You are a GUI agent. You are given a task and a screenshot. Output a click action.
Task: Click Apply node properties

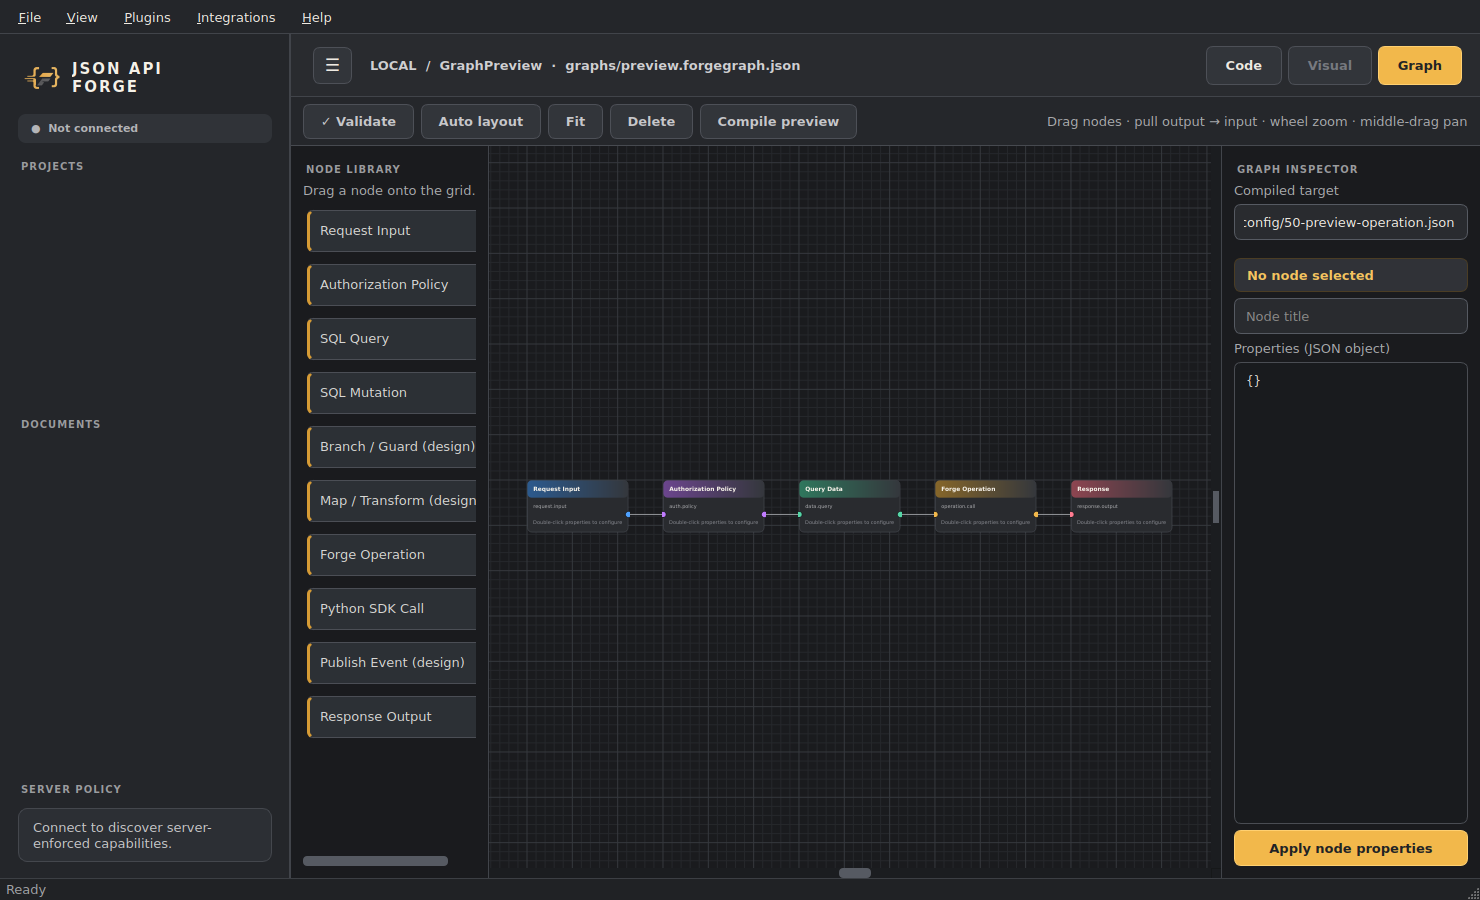[x=1350, y=848]
